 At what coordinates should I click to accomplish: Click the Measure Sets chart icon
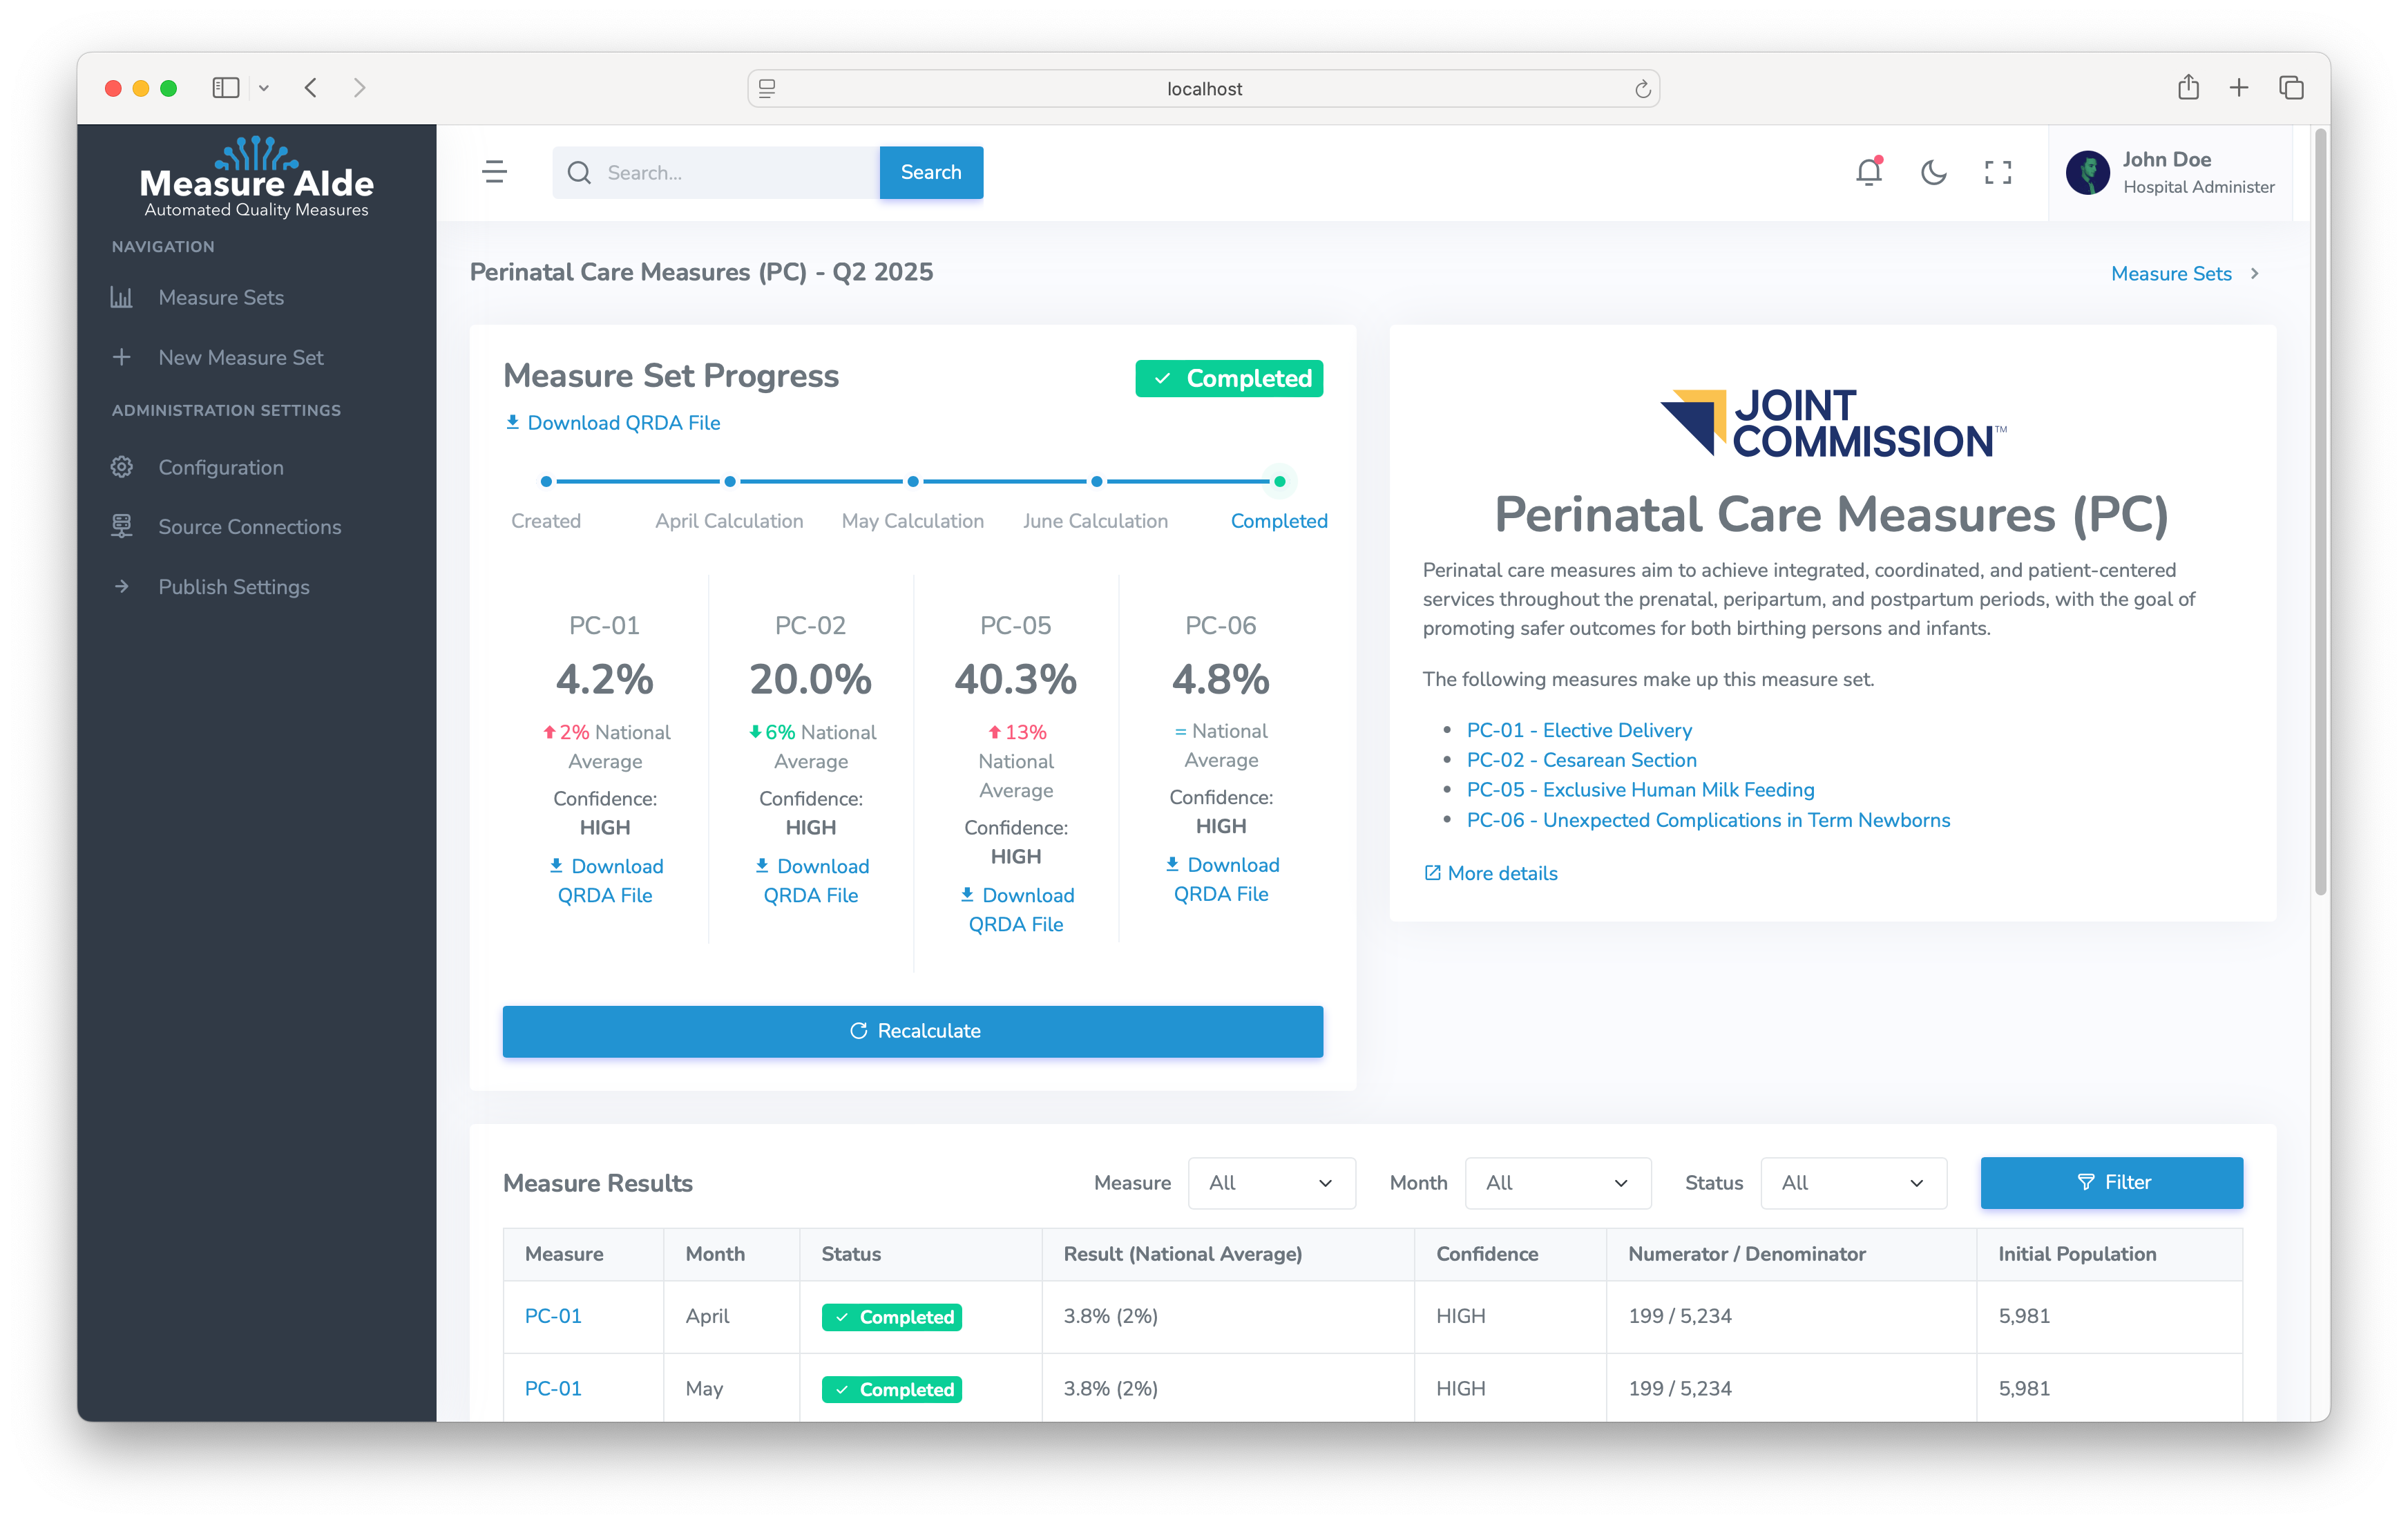[122, 297]
